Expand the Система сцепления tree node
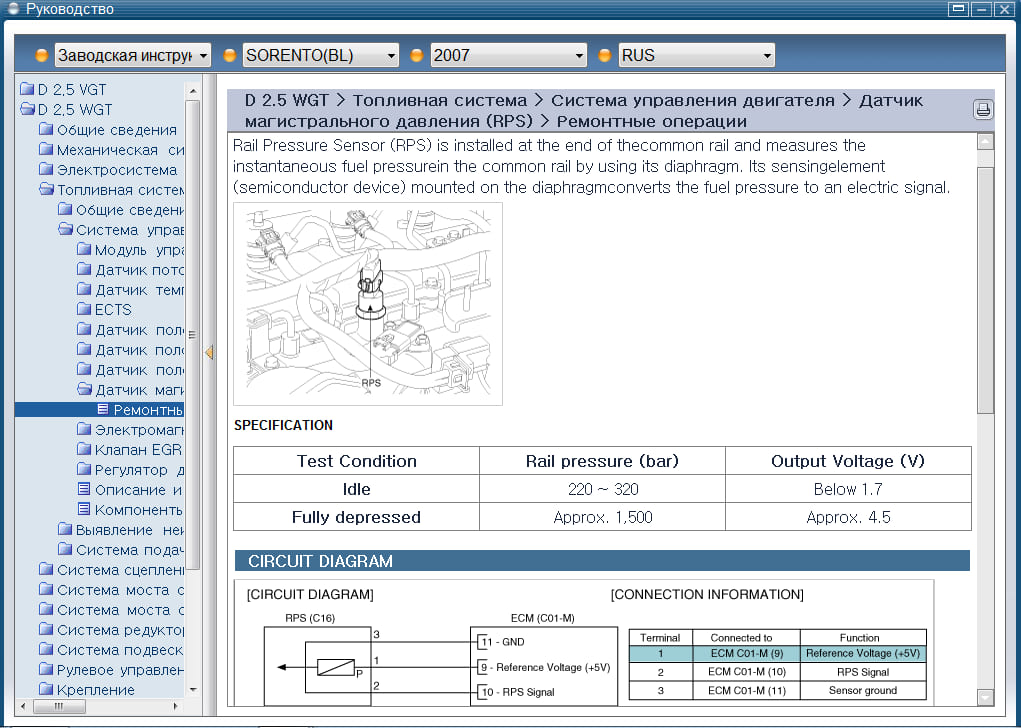The image size is (1021, 728). tap(120, 570)
